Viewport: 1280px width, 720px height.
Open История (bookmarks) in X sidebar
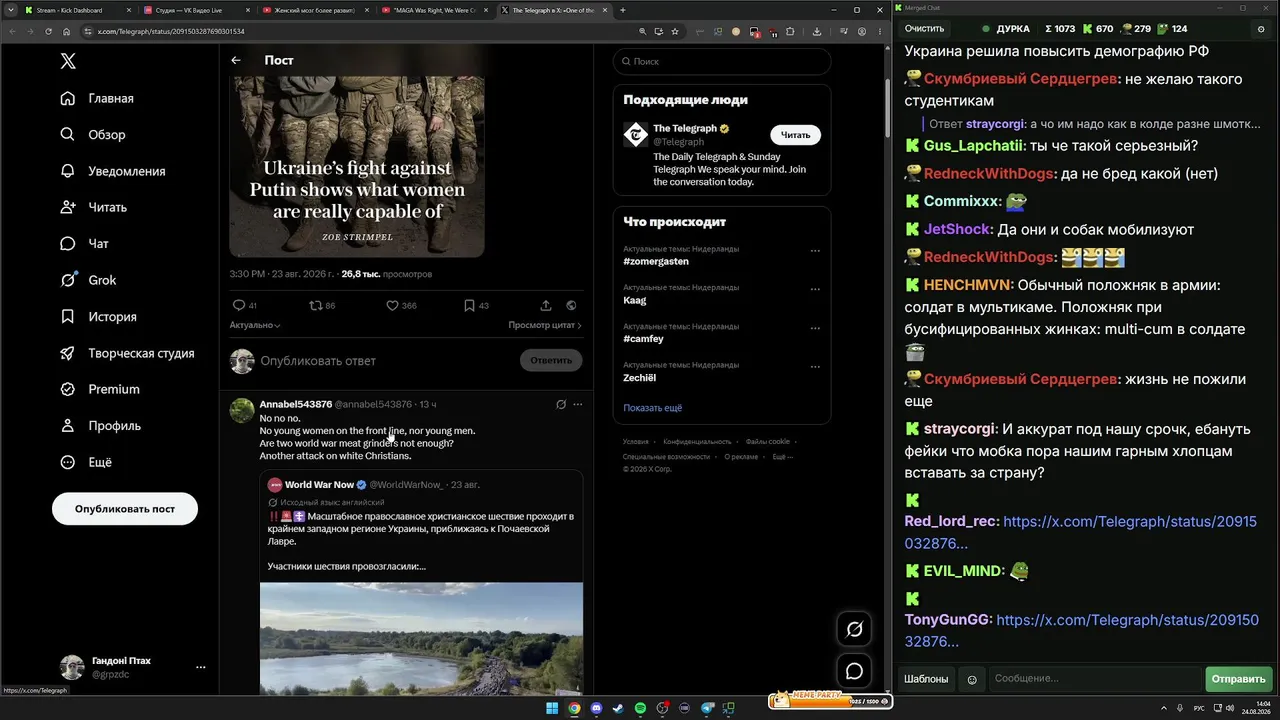99,317
